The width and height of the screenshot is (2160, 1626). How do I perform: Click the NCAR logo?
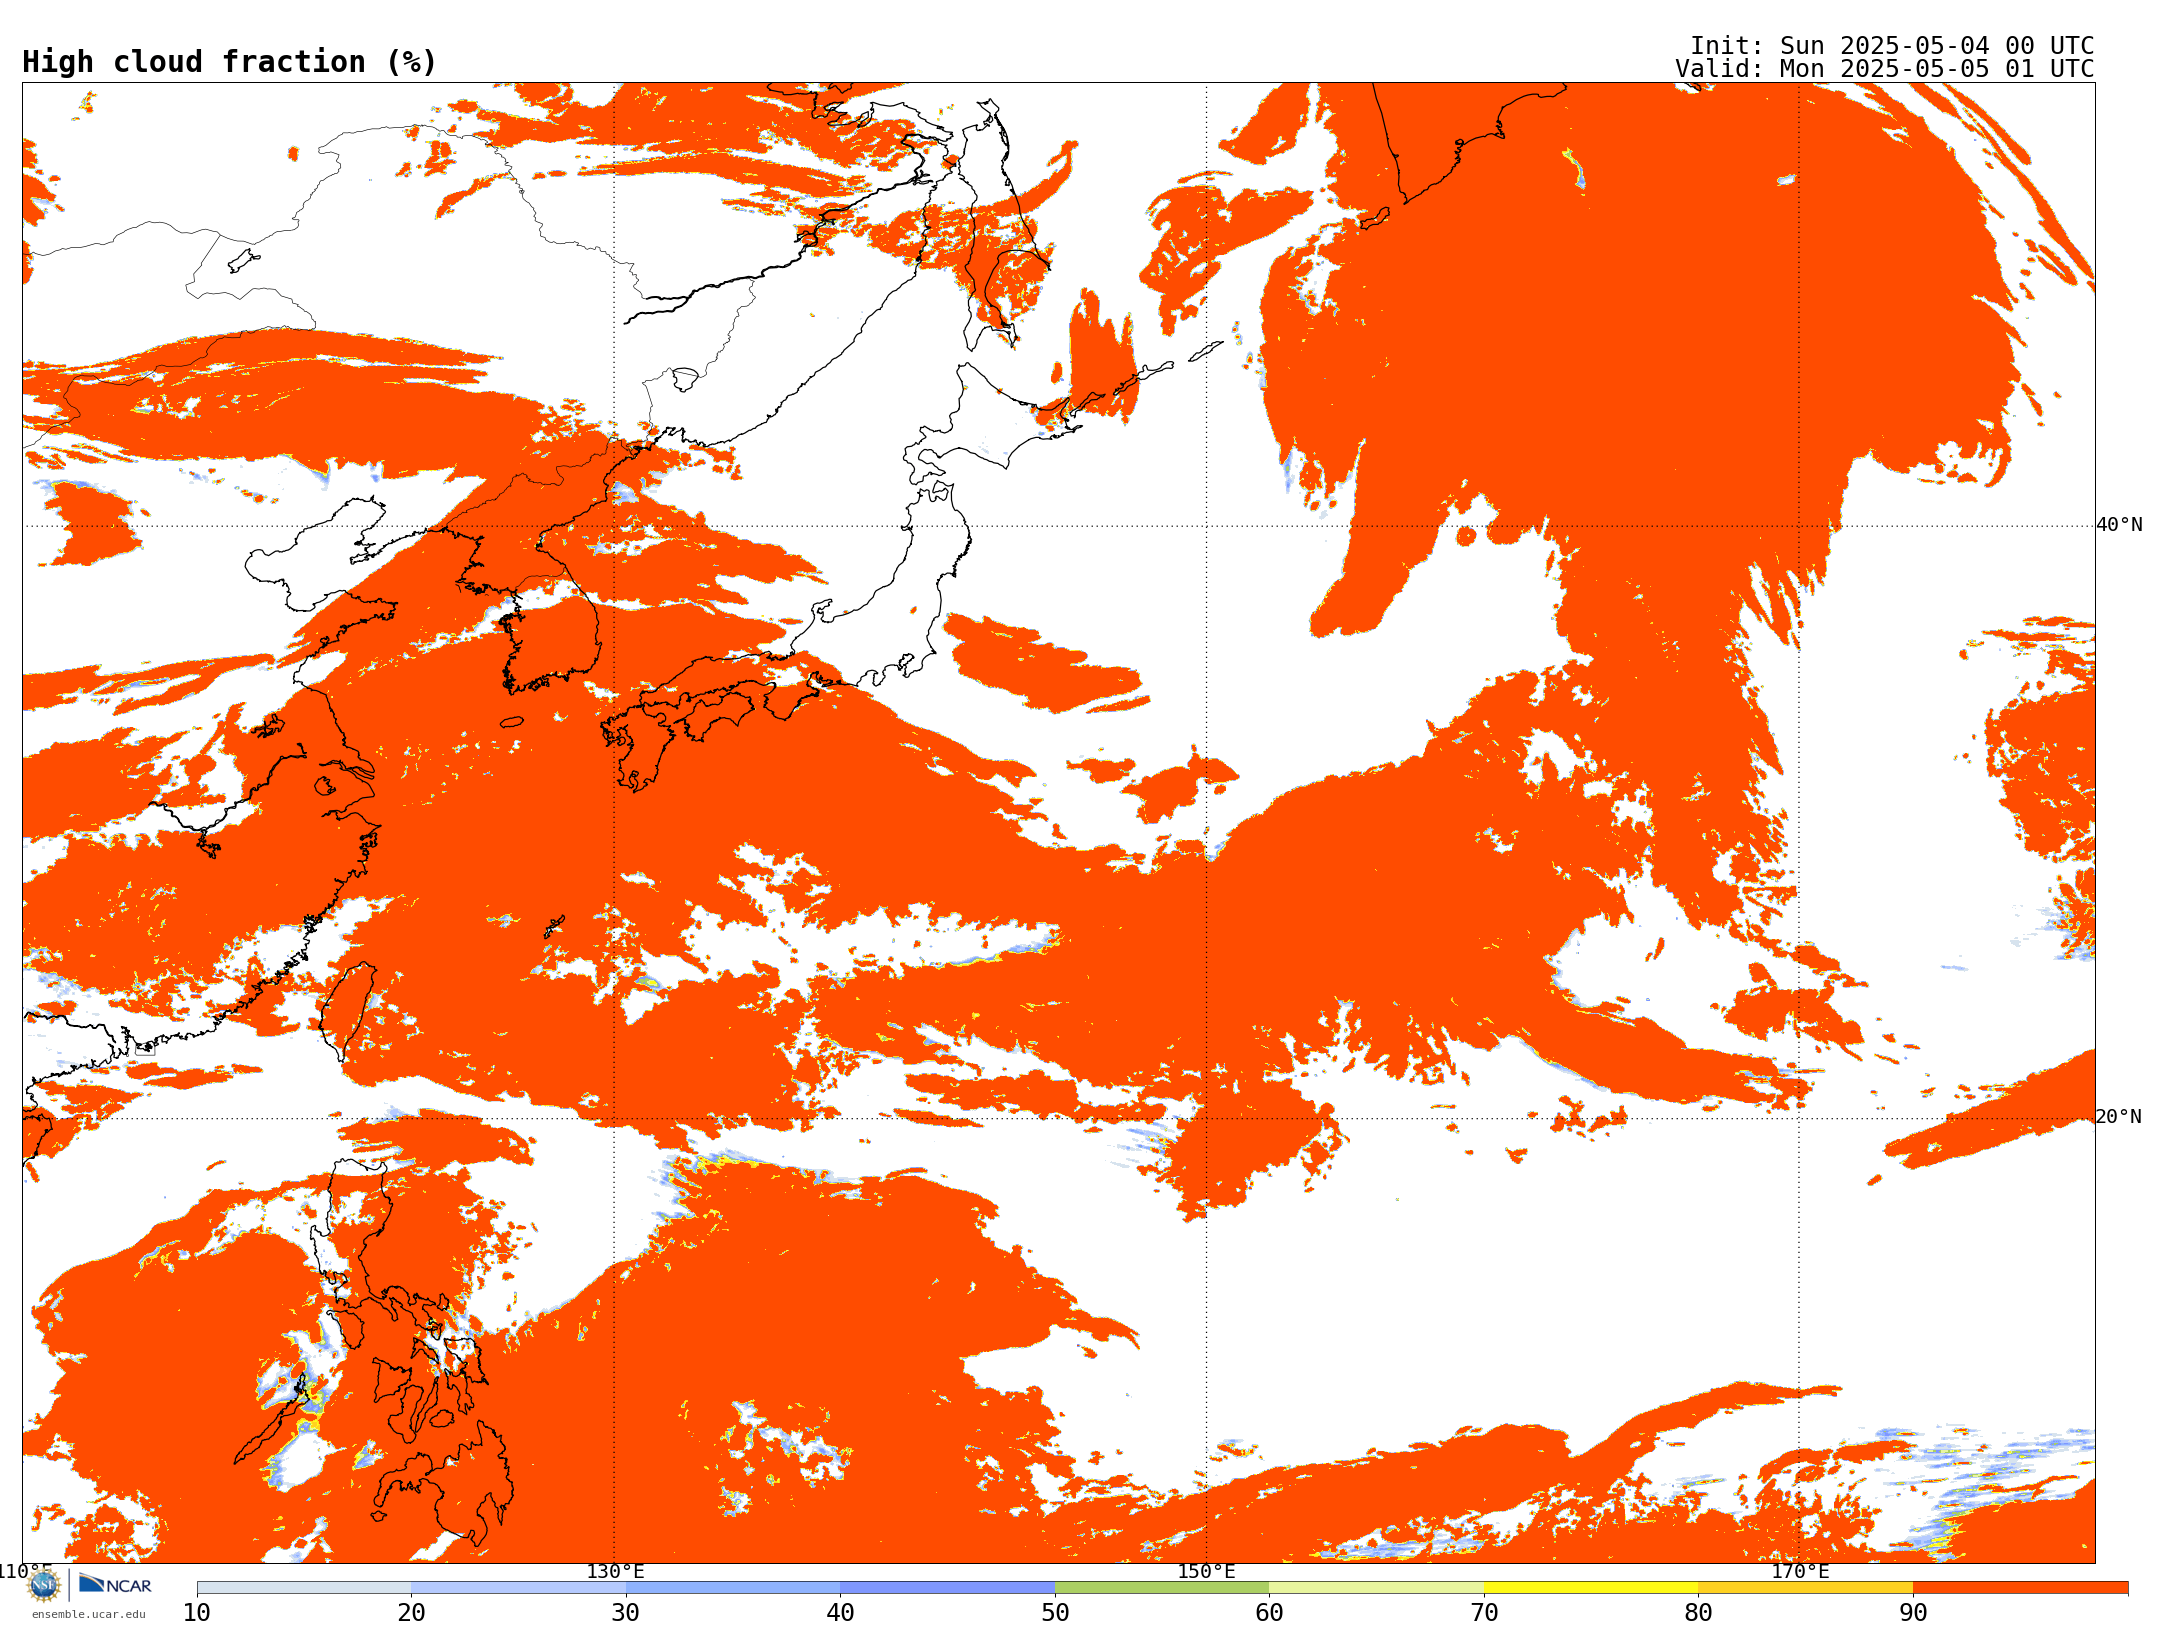[115, 1585]
